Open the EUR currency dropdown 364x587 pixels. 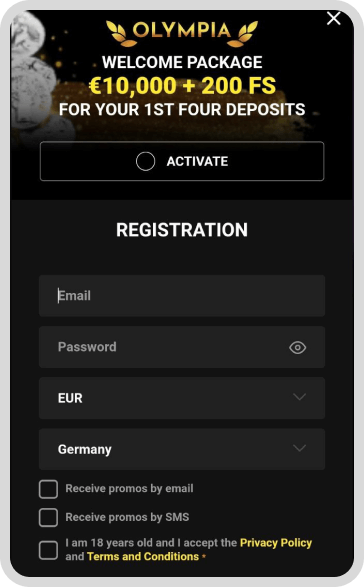click(x=182, y=398)
